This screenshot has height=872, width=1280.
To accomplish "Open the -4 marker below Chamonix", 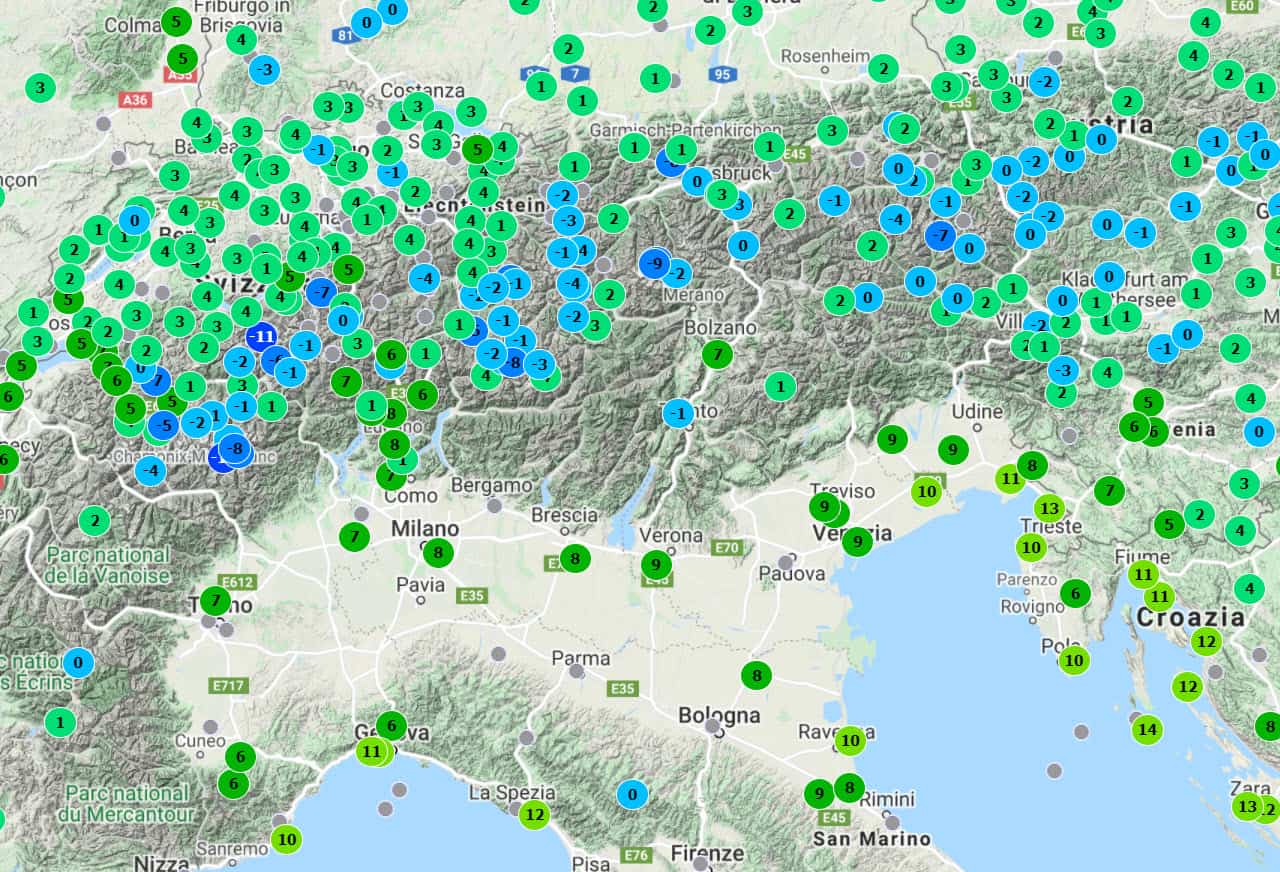I will point(150,469).
